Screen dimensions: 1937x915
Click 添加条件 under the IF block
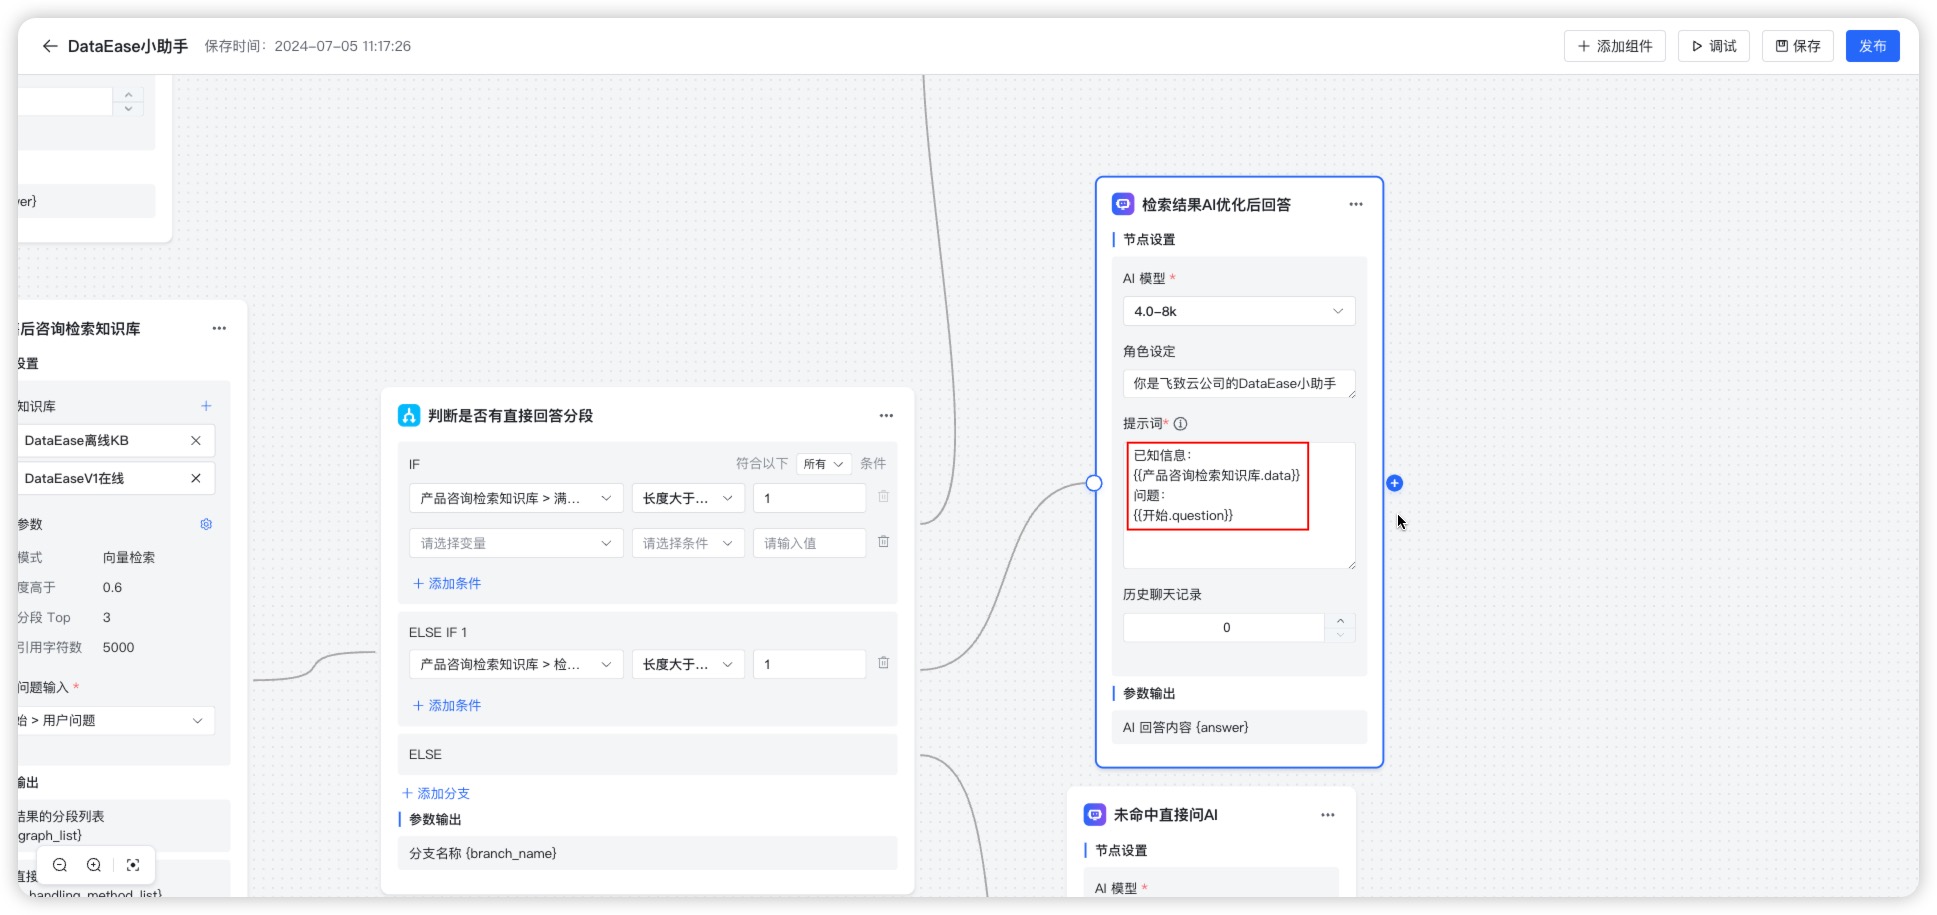point(447,583)
